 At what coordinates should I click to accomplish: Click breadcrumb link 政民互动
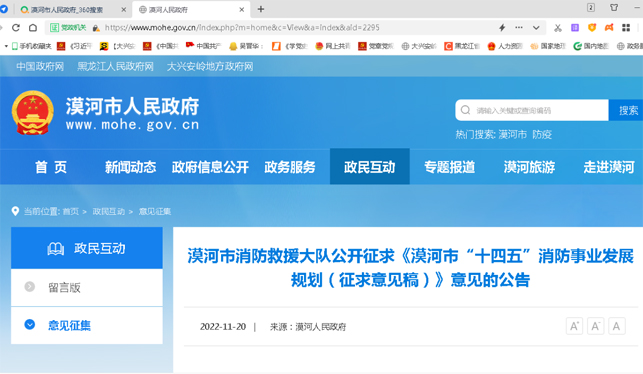[x=108, y=212]
